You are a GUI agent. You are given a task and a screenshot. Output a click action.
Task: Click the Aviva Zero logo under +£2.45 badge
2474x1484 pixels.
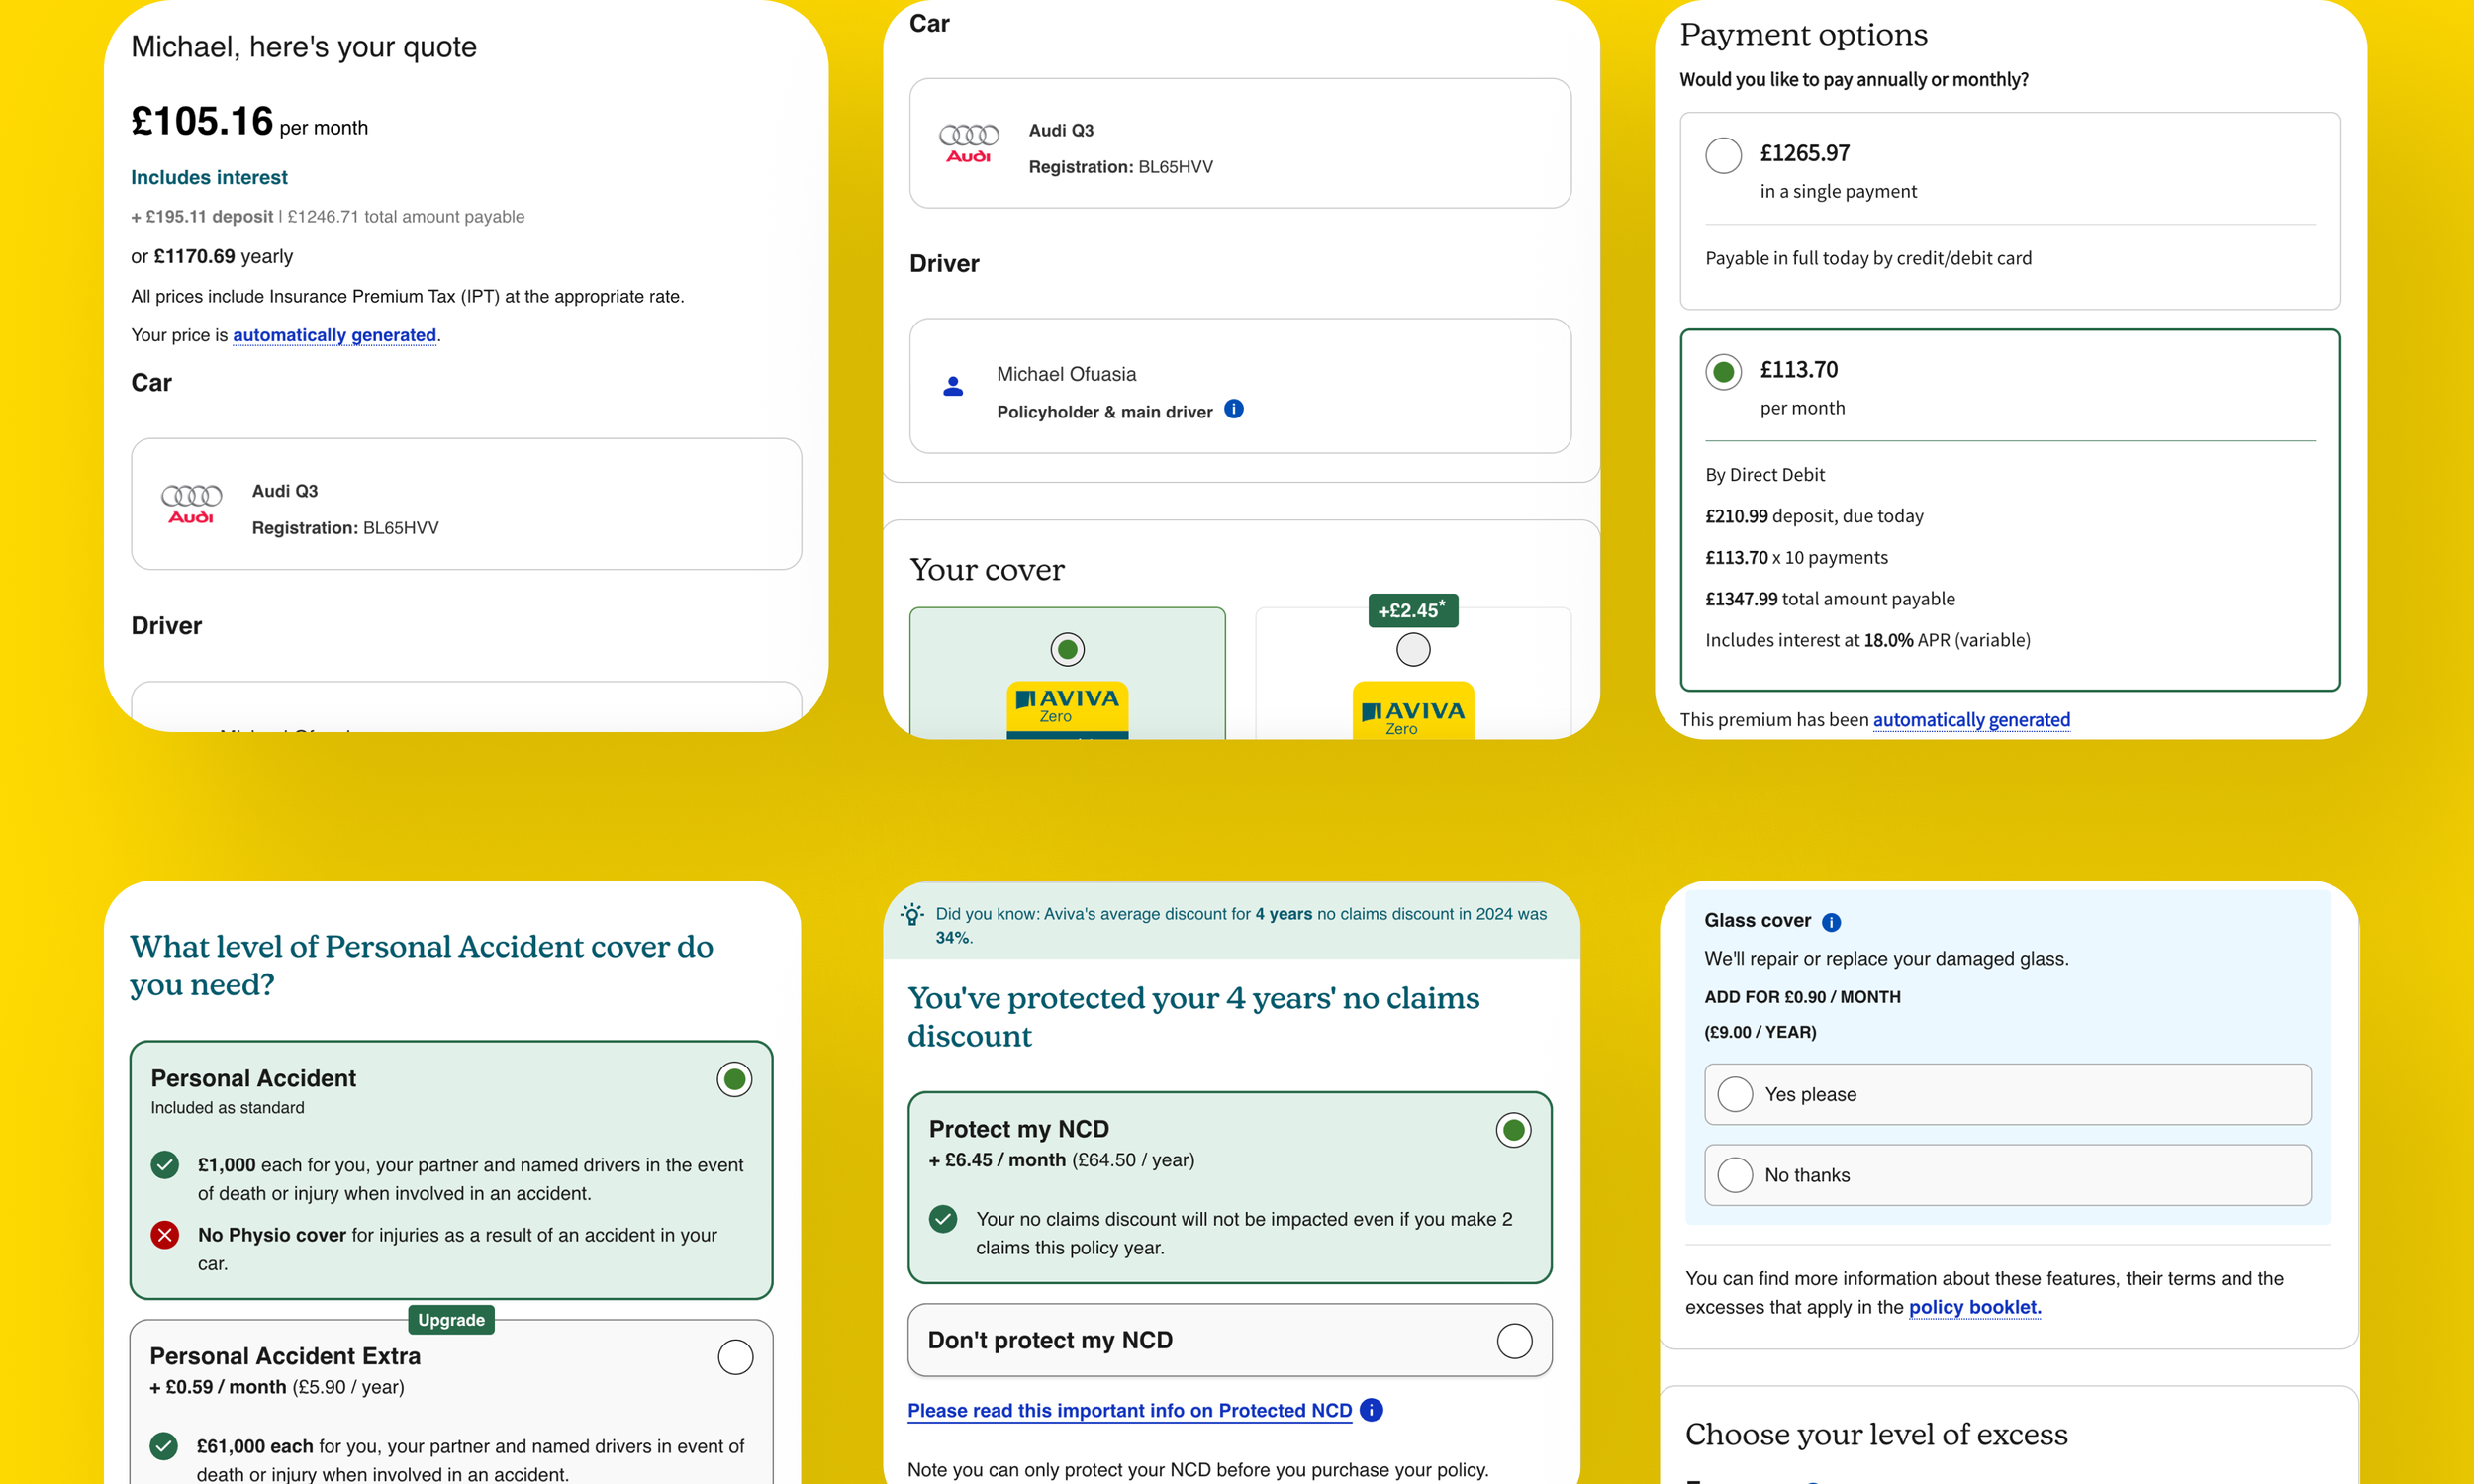[1412, 712]
